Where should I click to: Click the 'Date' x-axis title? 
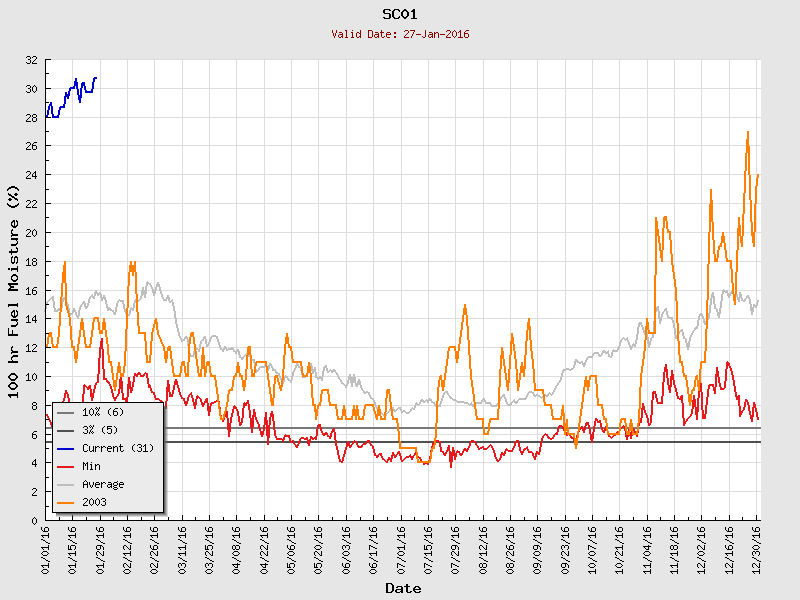pos(403,588)
